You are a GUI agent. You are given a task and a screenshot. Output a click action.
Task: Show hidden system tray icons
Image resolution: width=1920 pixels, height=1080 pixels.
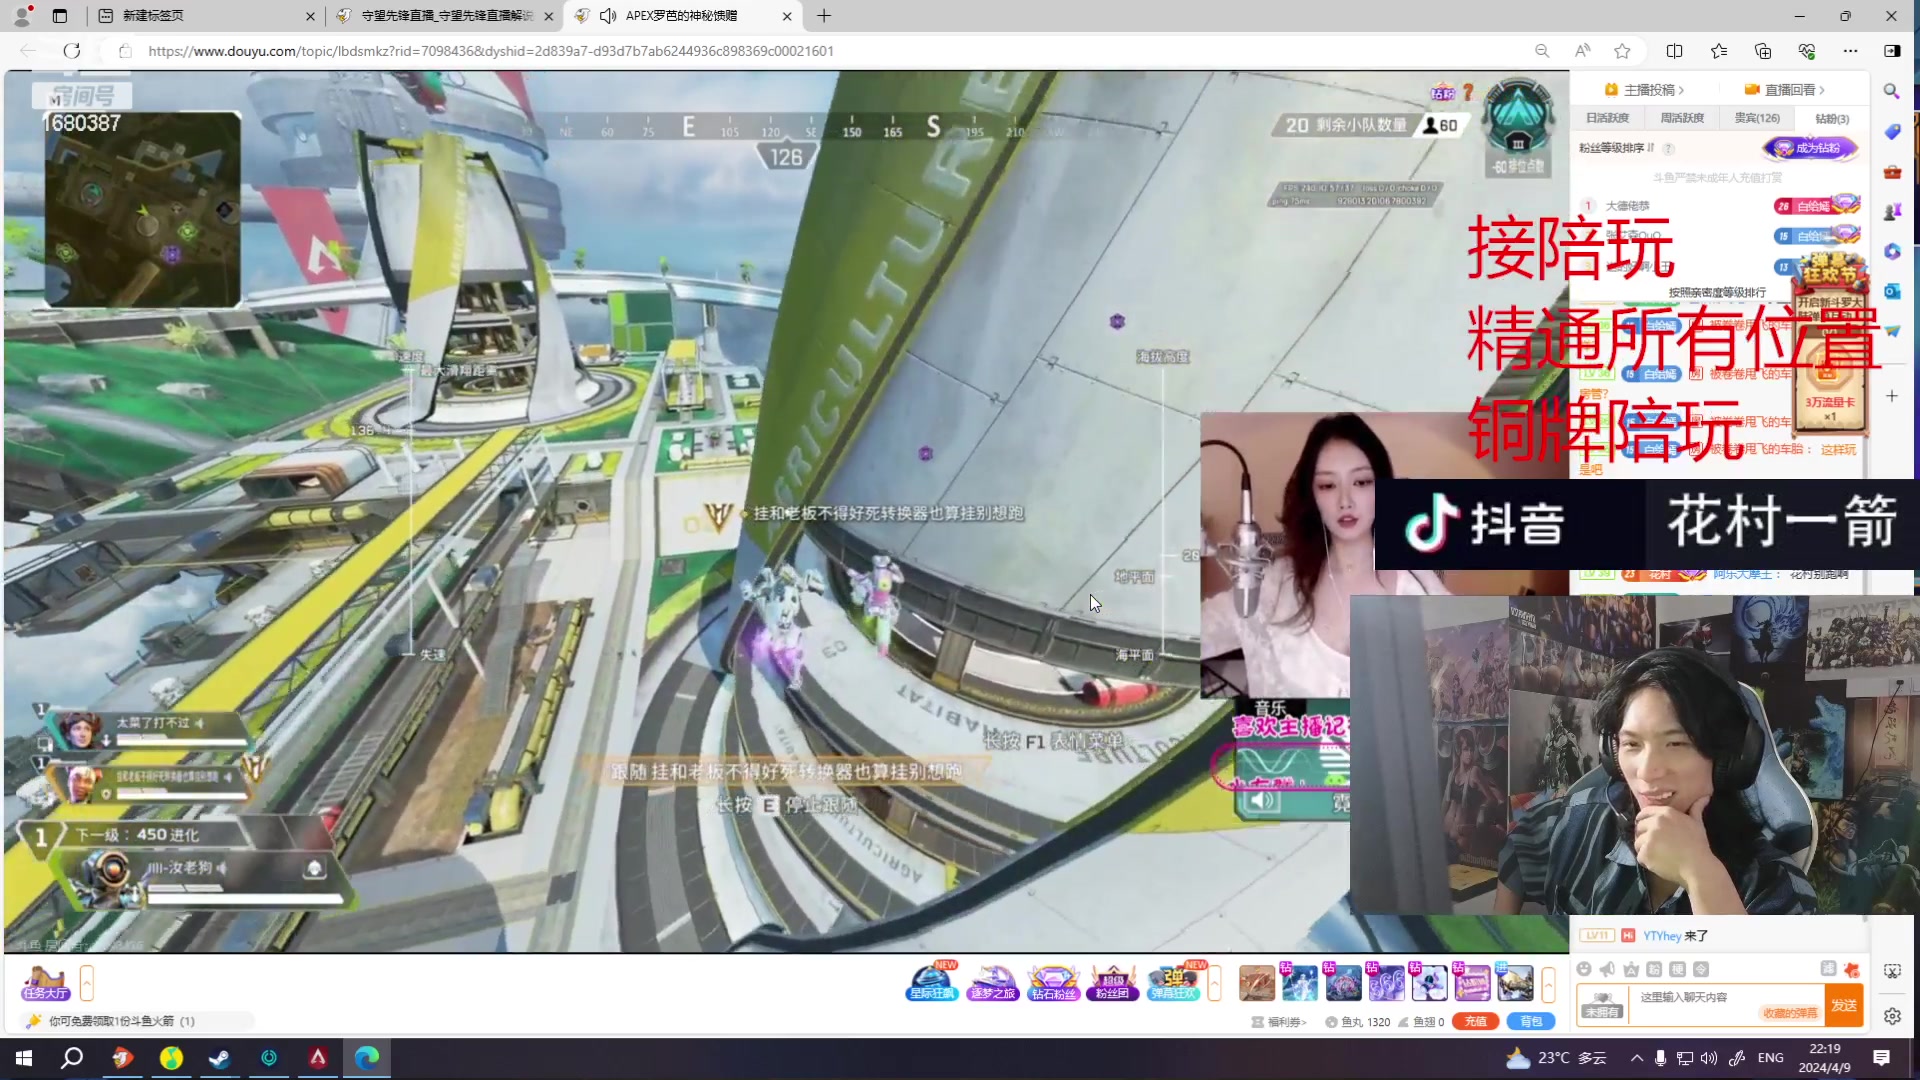tap(1636, 1058)
